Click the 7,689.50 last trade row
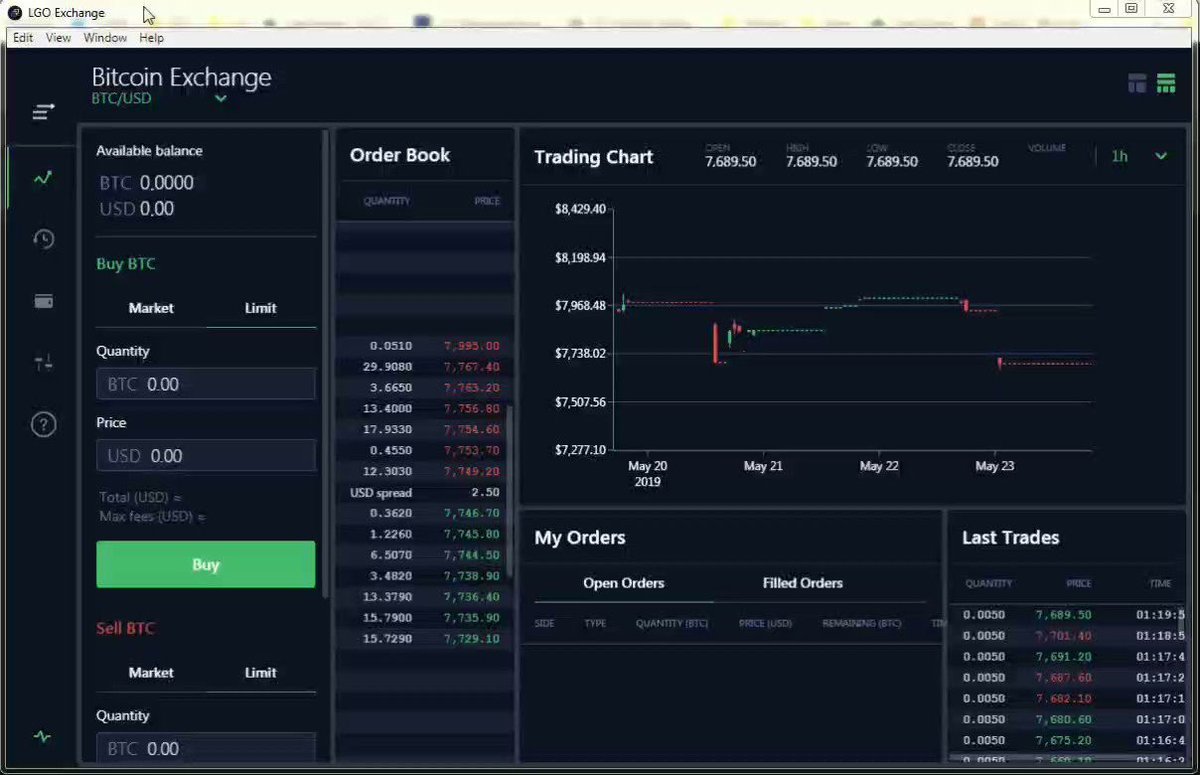The width and height of the screenshot is (1200, 775). coord(1067,615)
